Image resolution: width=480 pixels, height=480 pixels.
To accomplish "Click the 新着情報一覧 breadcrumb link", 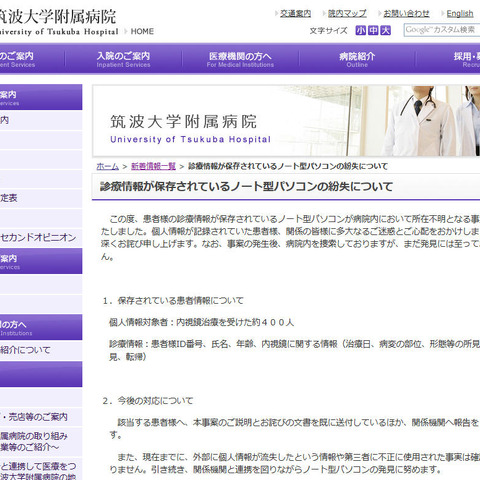I will [x=153, y=166].
